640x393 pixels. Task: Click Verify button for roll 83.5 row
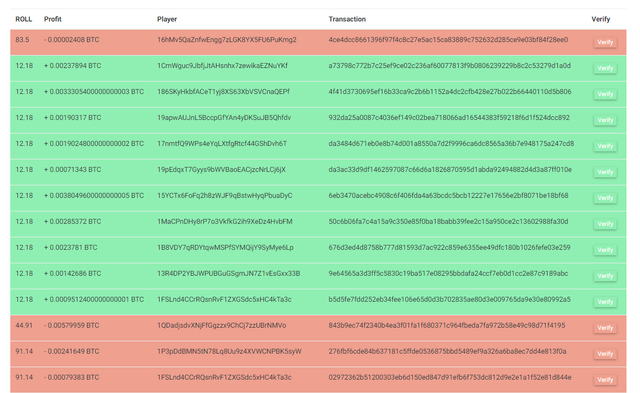click(x=605, y=42)
